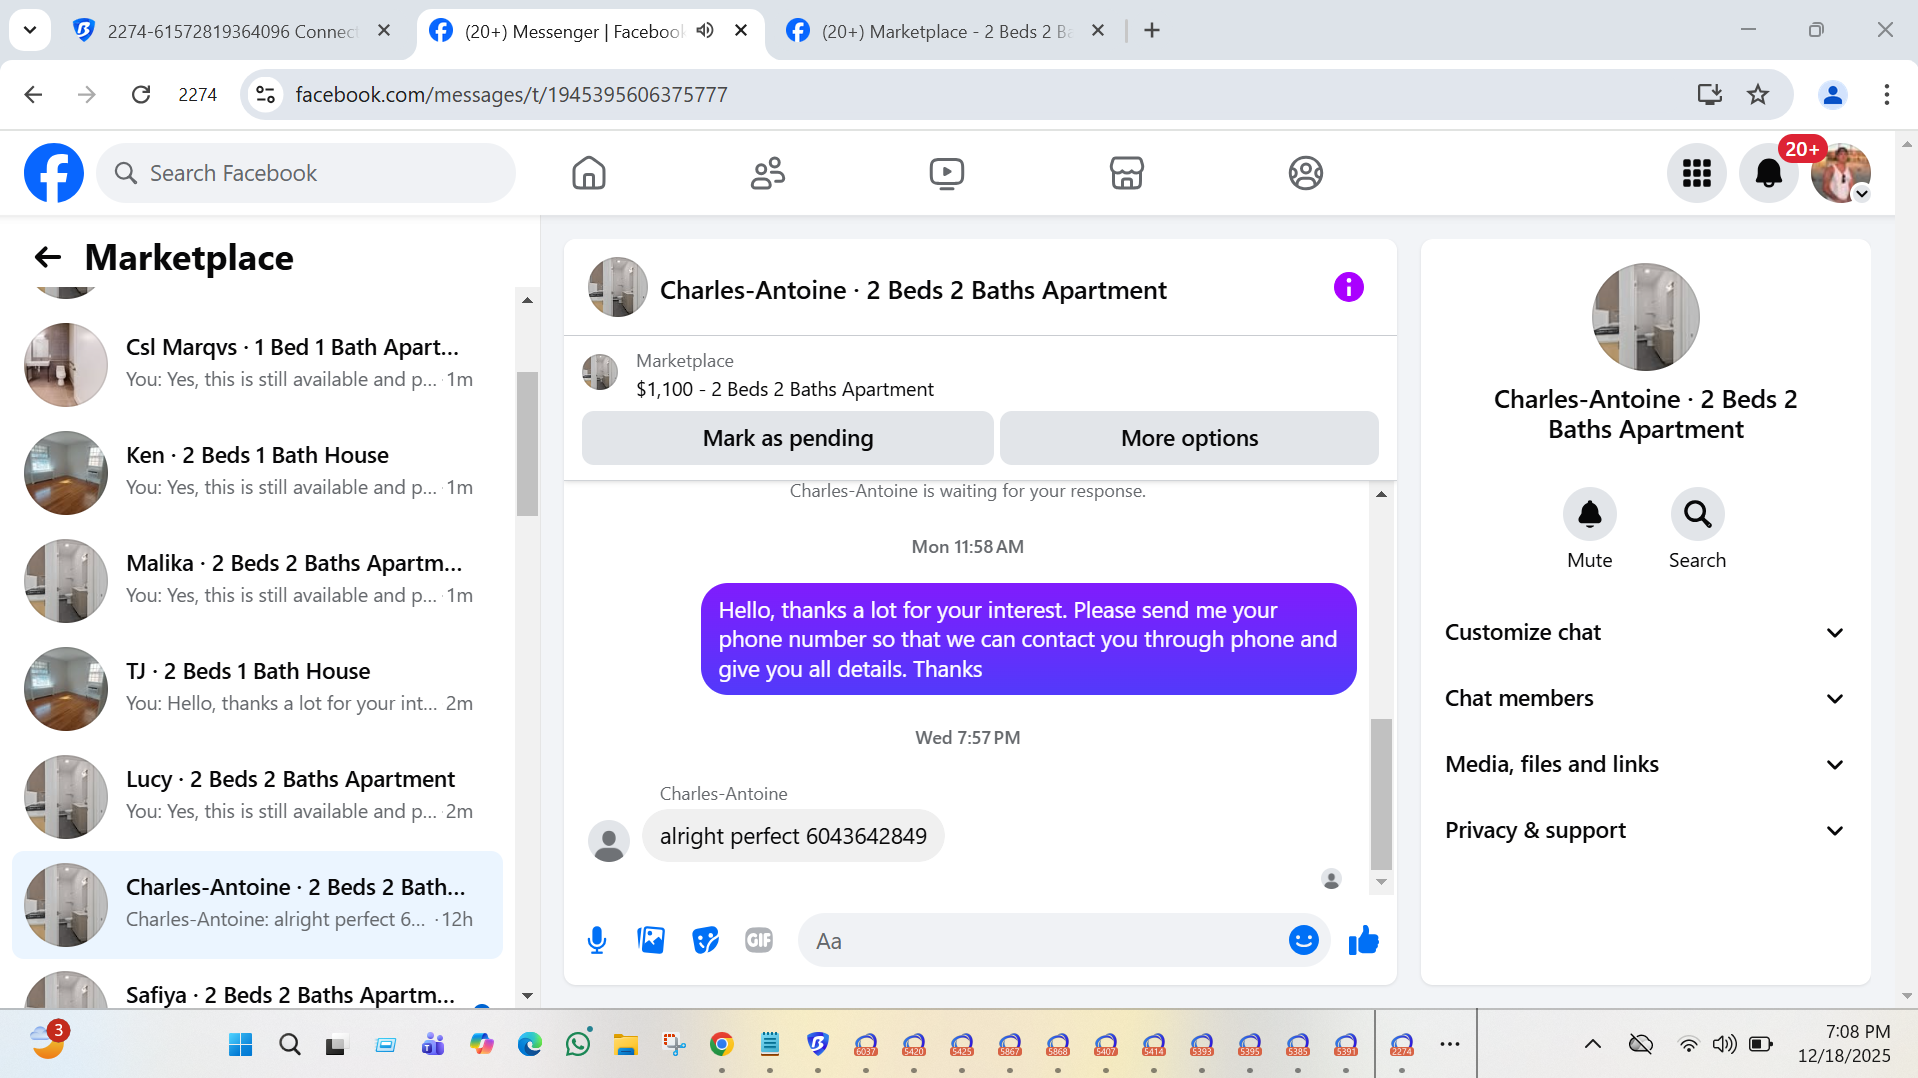
Task: Open TJ 2 Beds 1 Bath House conversation
Action: tap(257, 688)
